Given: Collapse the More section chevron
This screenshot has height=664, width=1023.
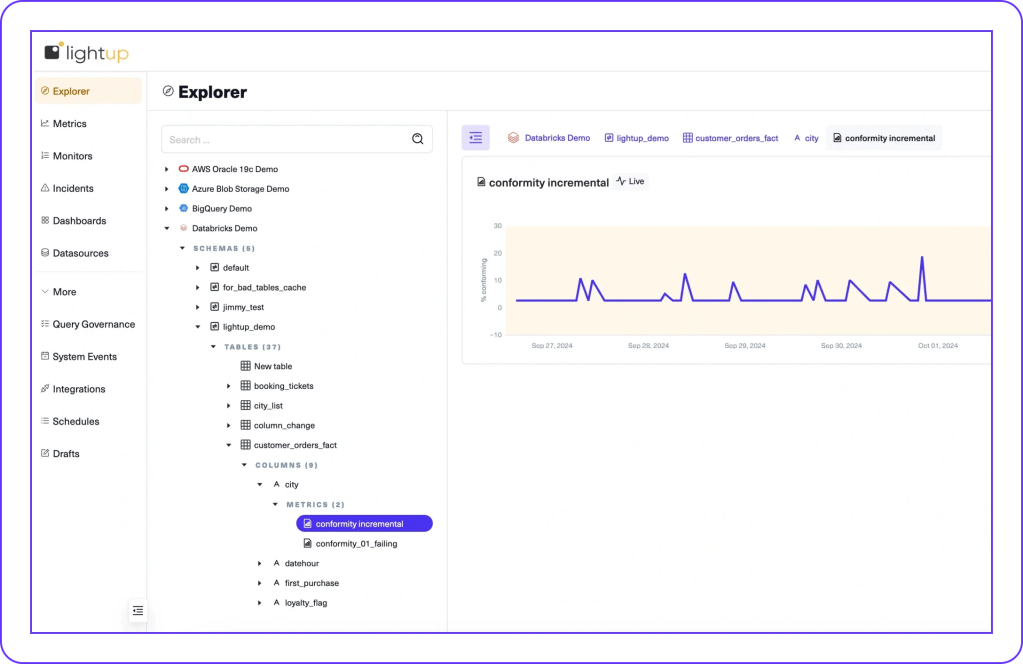Looking at the screenshot, I should (45, 292).
